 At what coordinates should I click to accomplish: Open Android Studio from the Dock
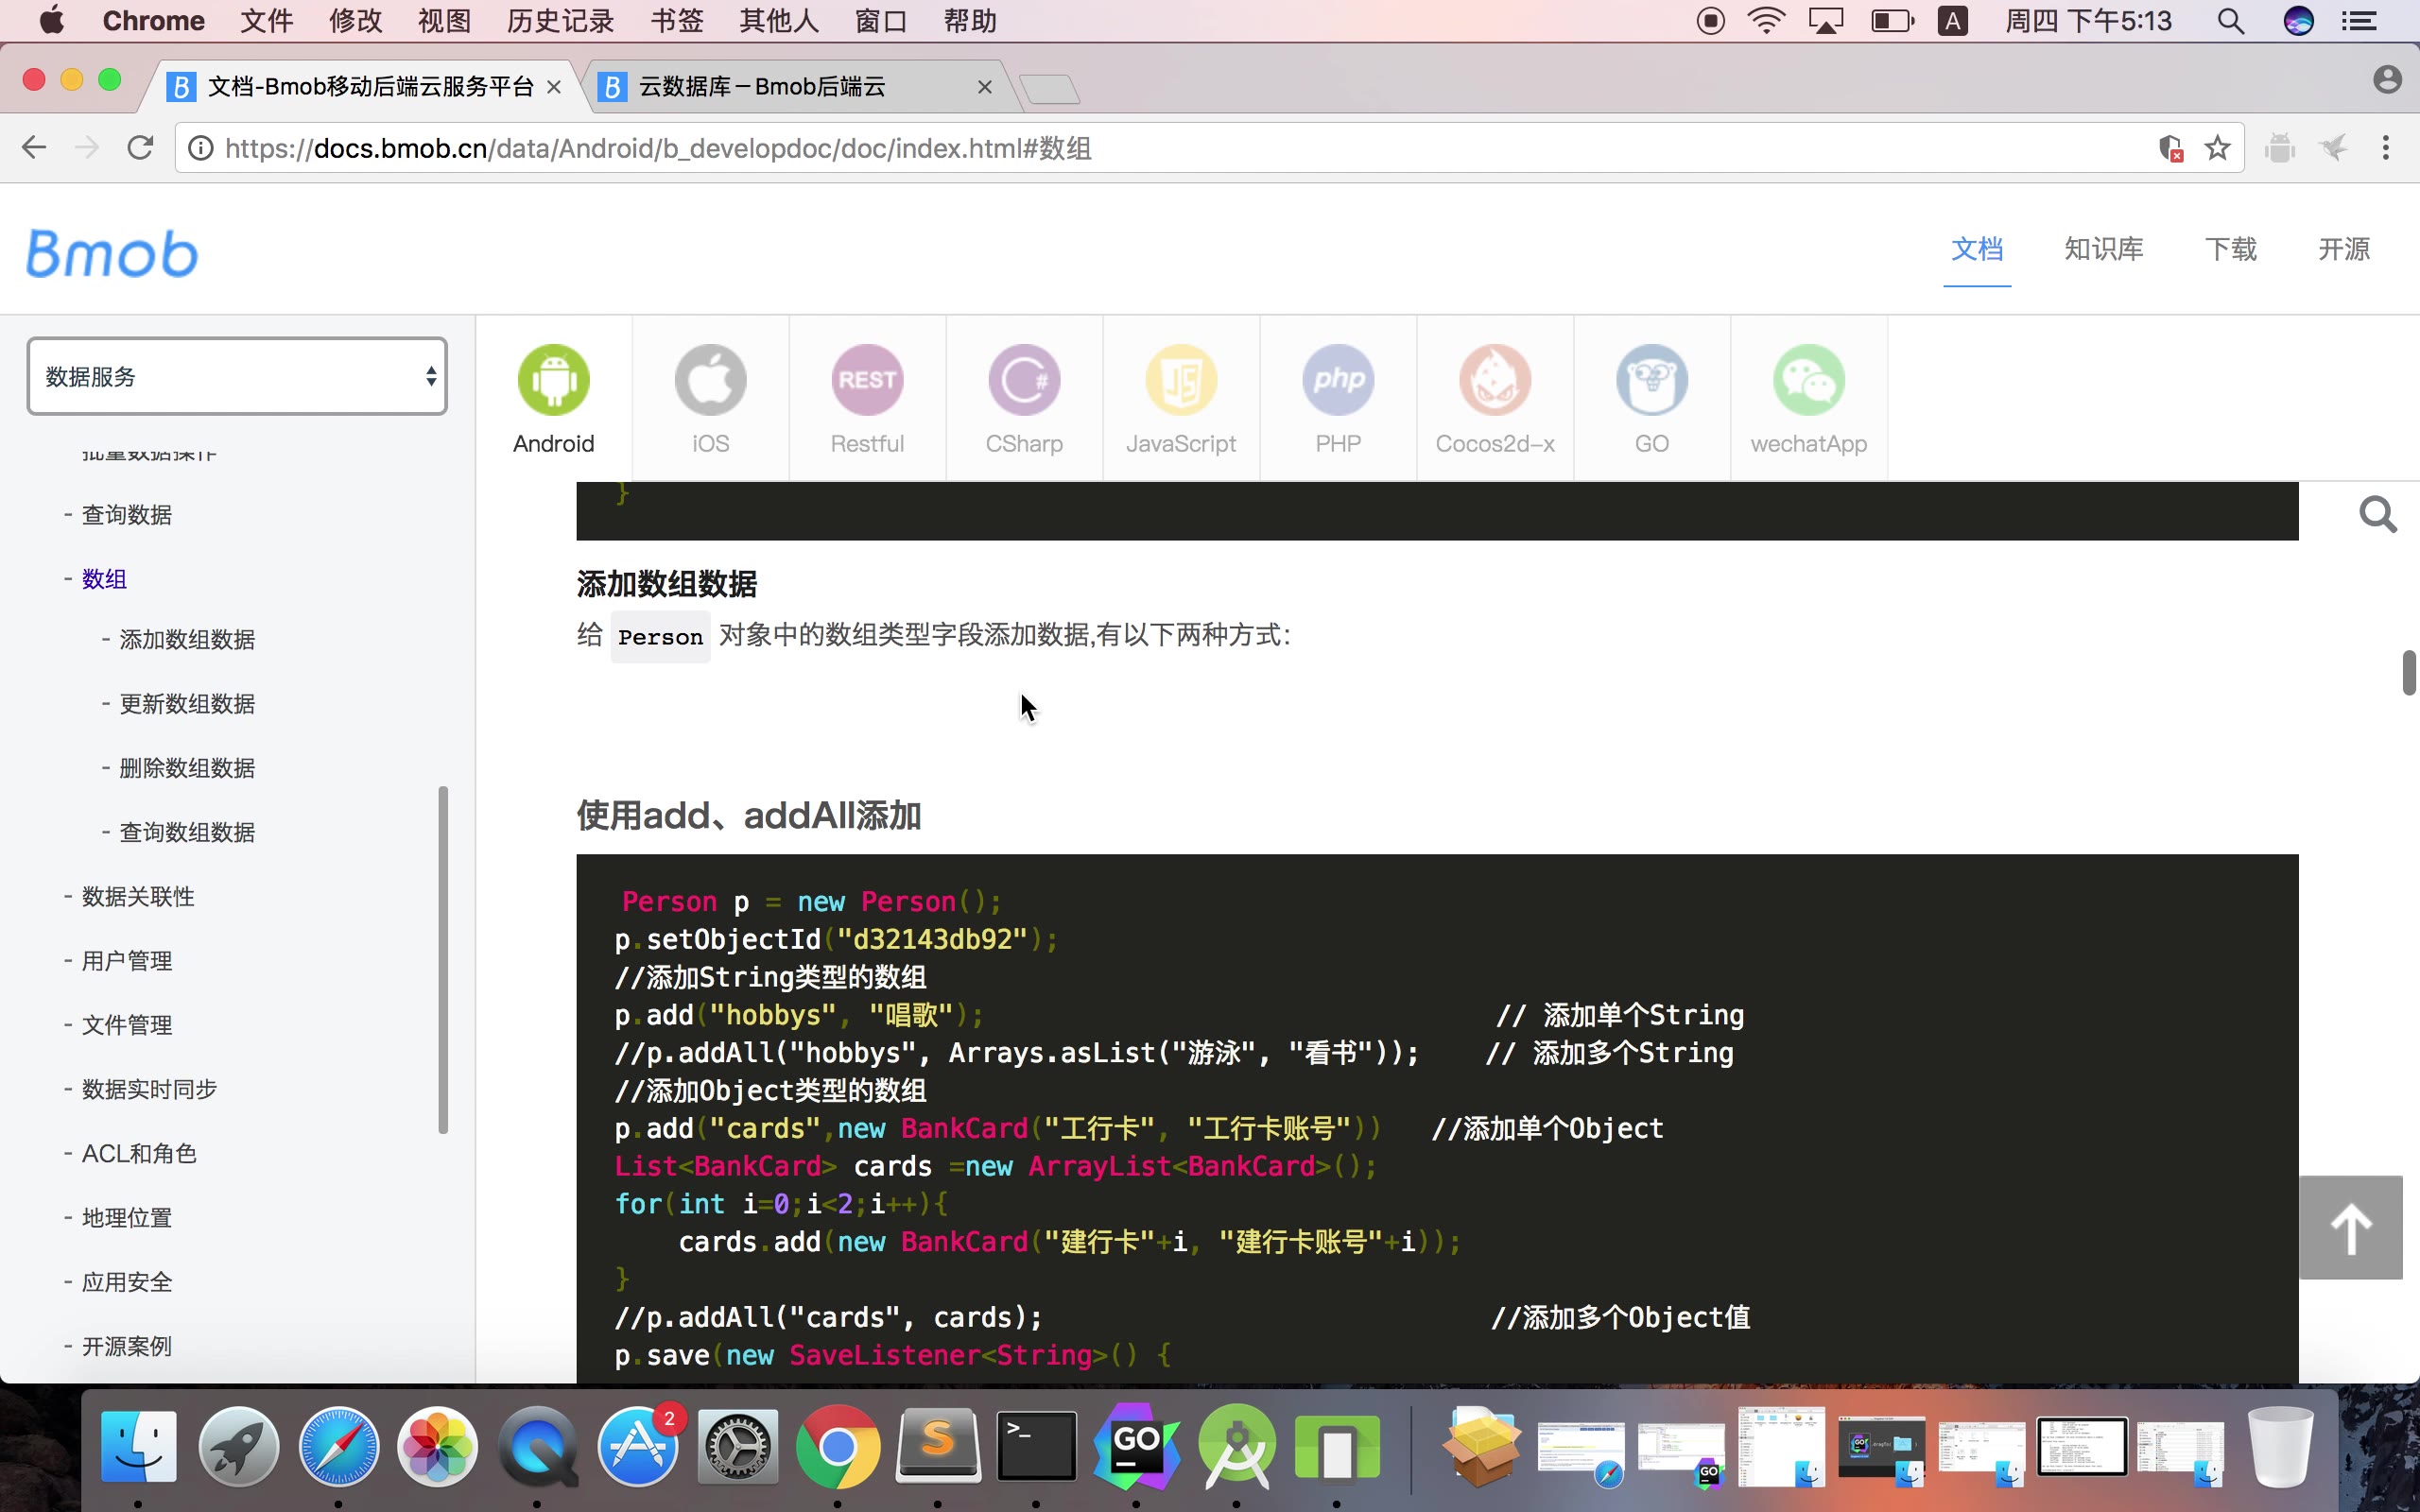[x=1237, y=1446]
